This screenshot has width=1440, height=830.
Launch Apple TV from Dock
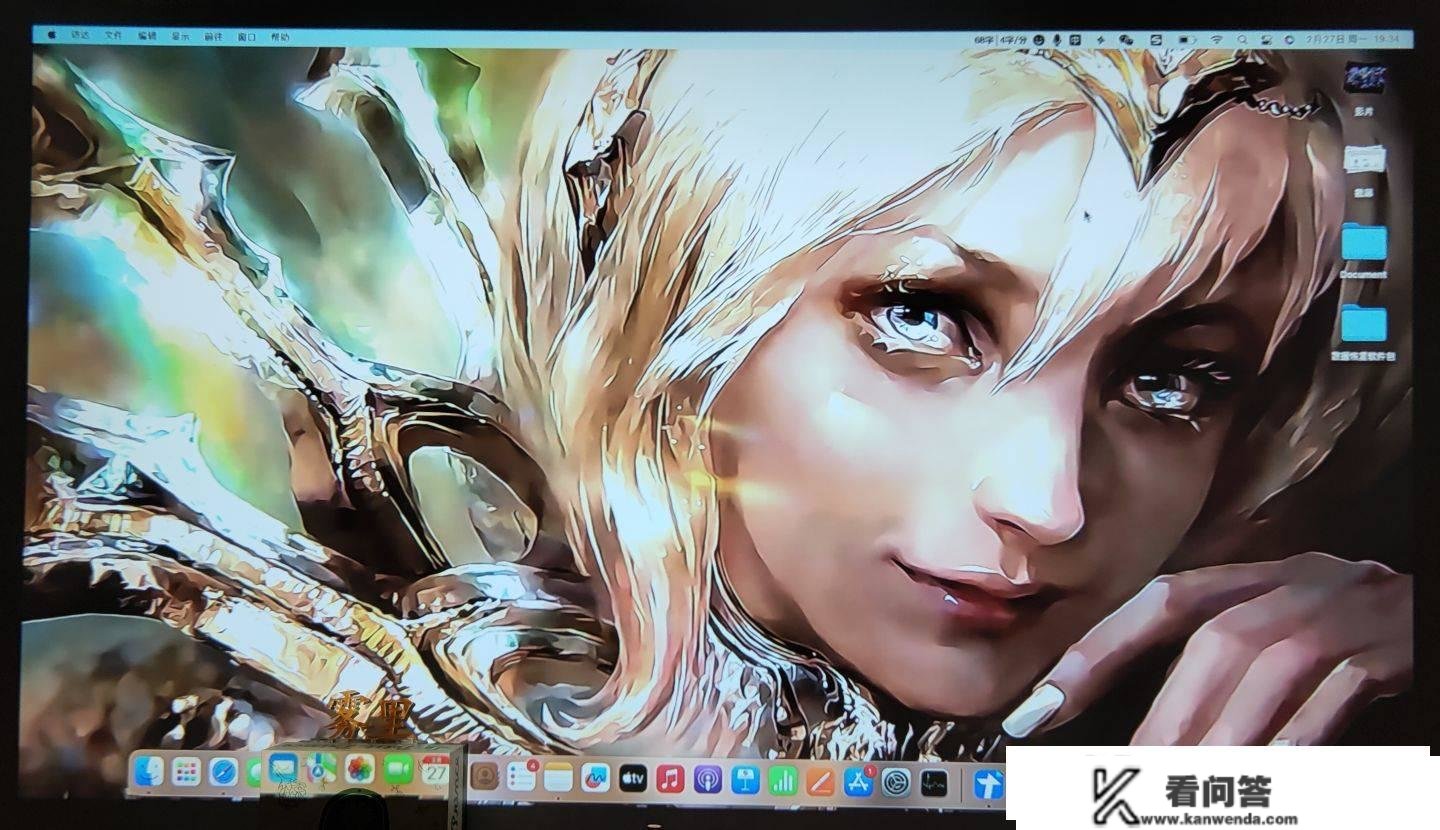point(632,778)
